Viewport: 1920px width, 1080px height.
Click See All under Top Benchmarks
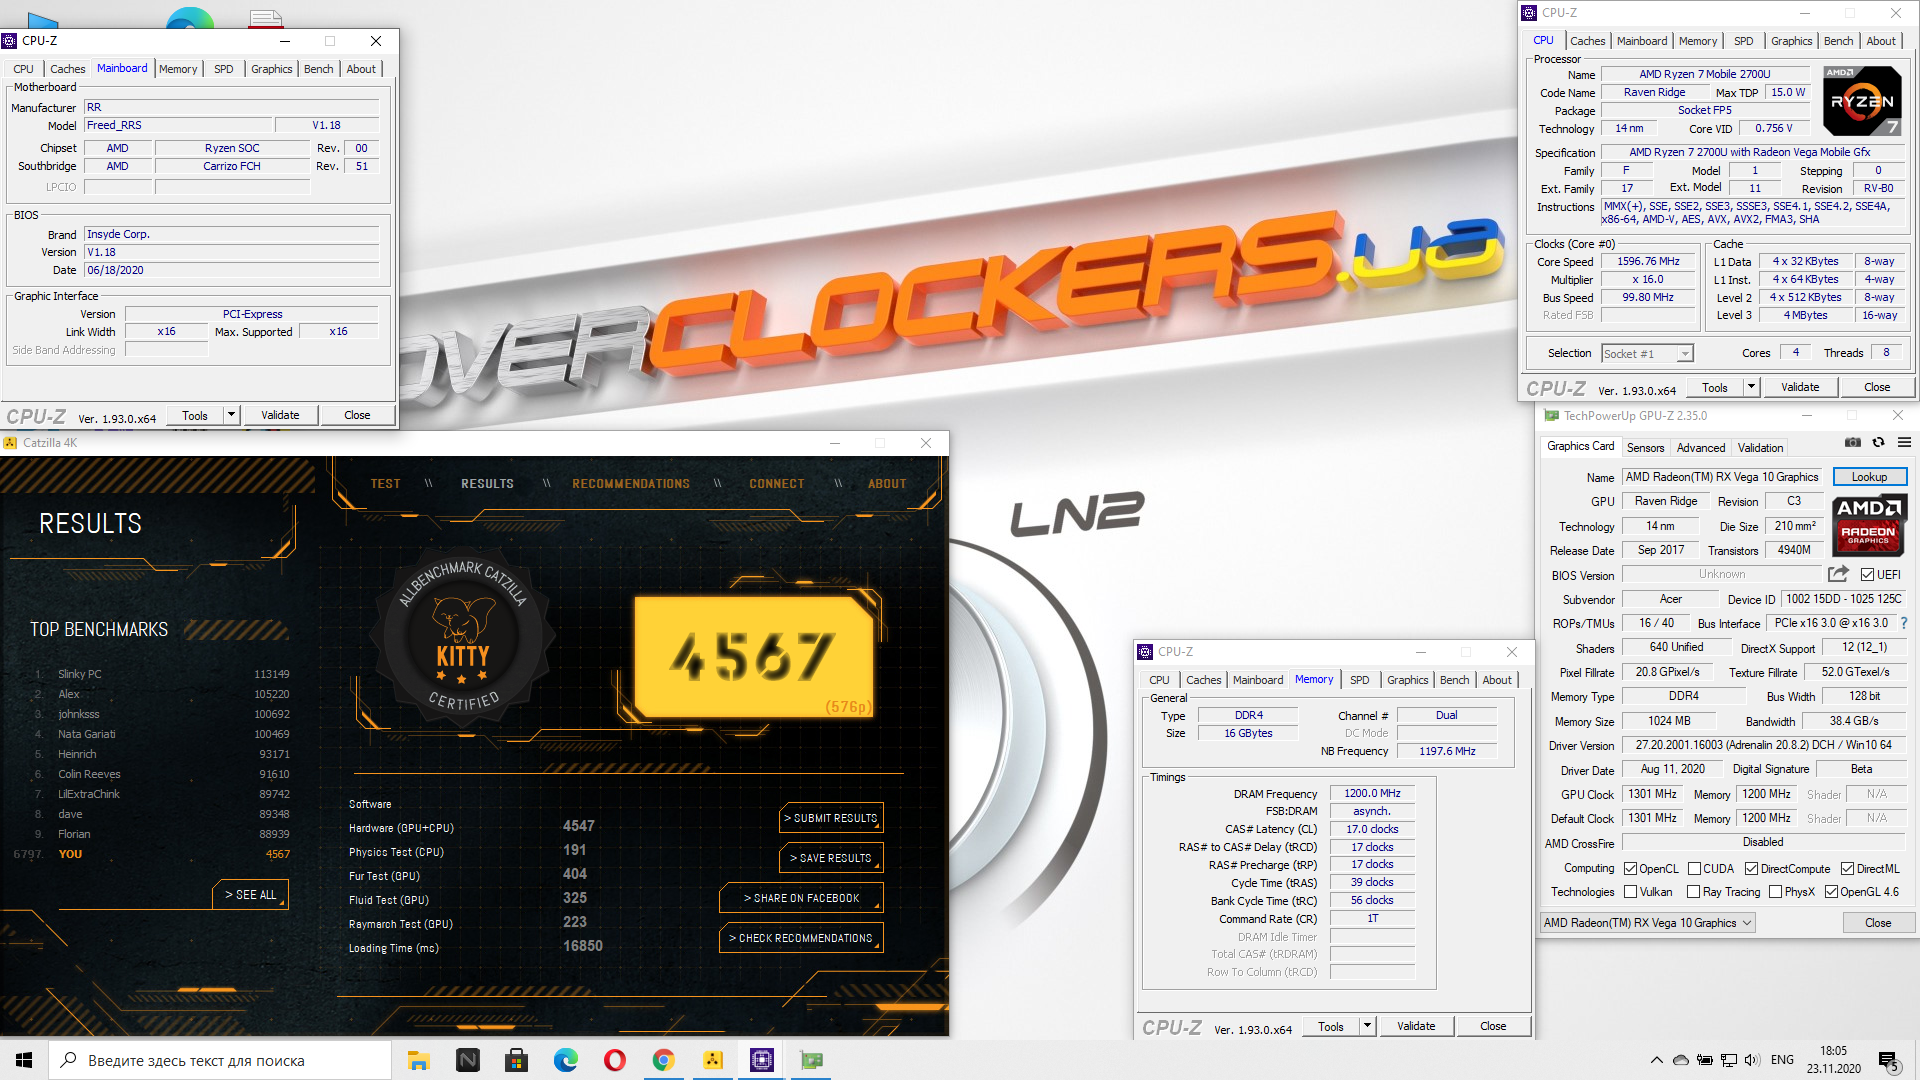coord(251,895)
